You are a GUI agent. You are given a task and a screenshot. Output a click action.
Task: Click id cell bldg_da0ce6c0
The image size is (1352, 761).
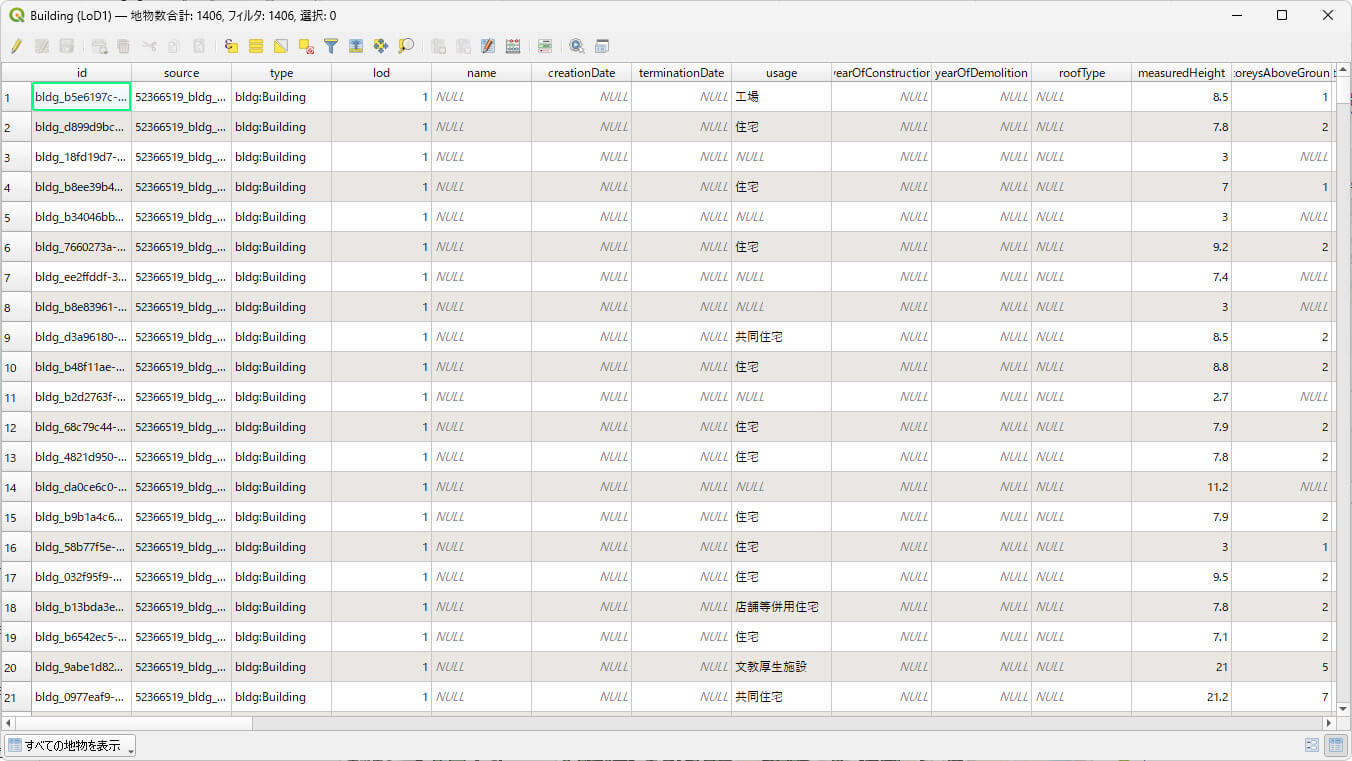(x=82, y=487)
